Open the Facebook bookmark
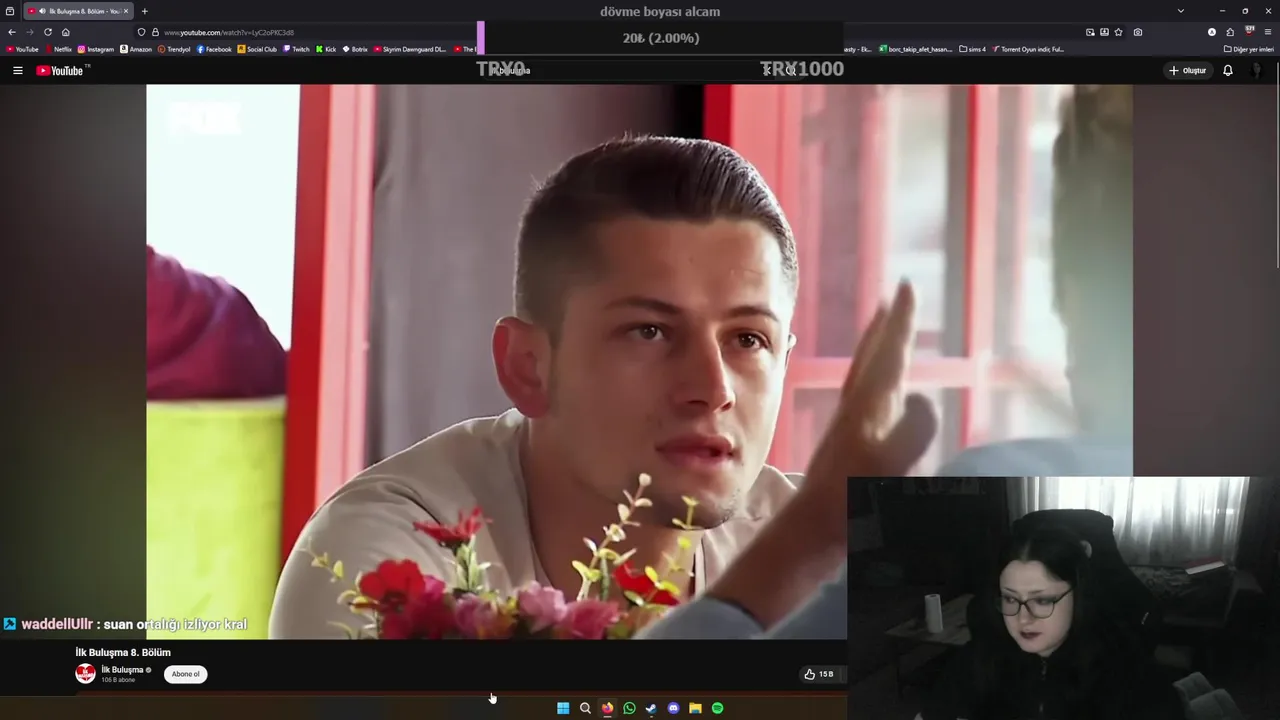Viewport: 1280px width, 720px height. point(214,49)
